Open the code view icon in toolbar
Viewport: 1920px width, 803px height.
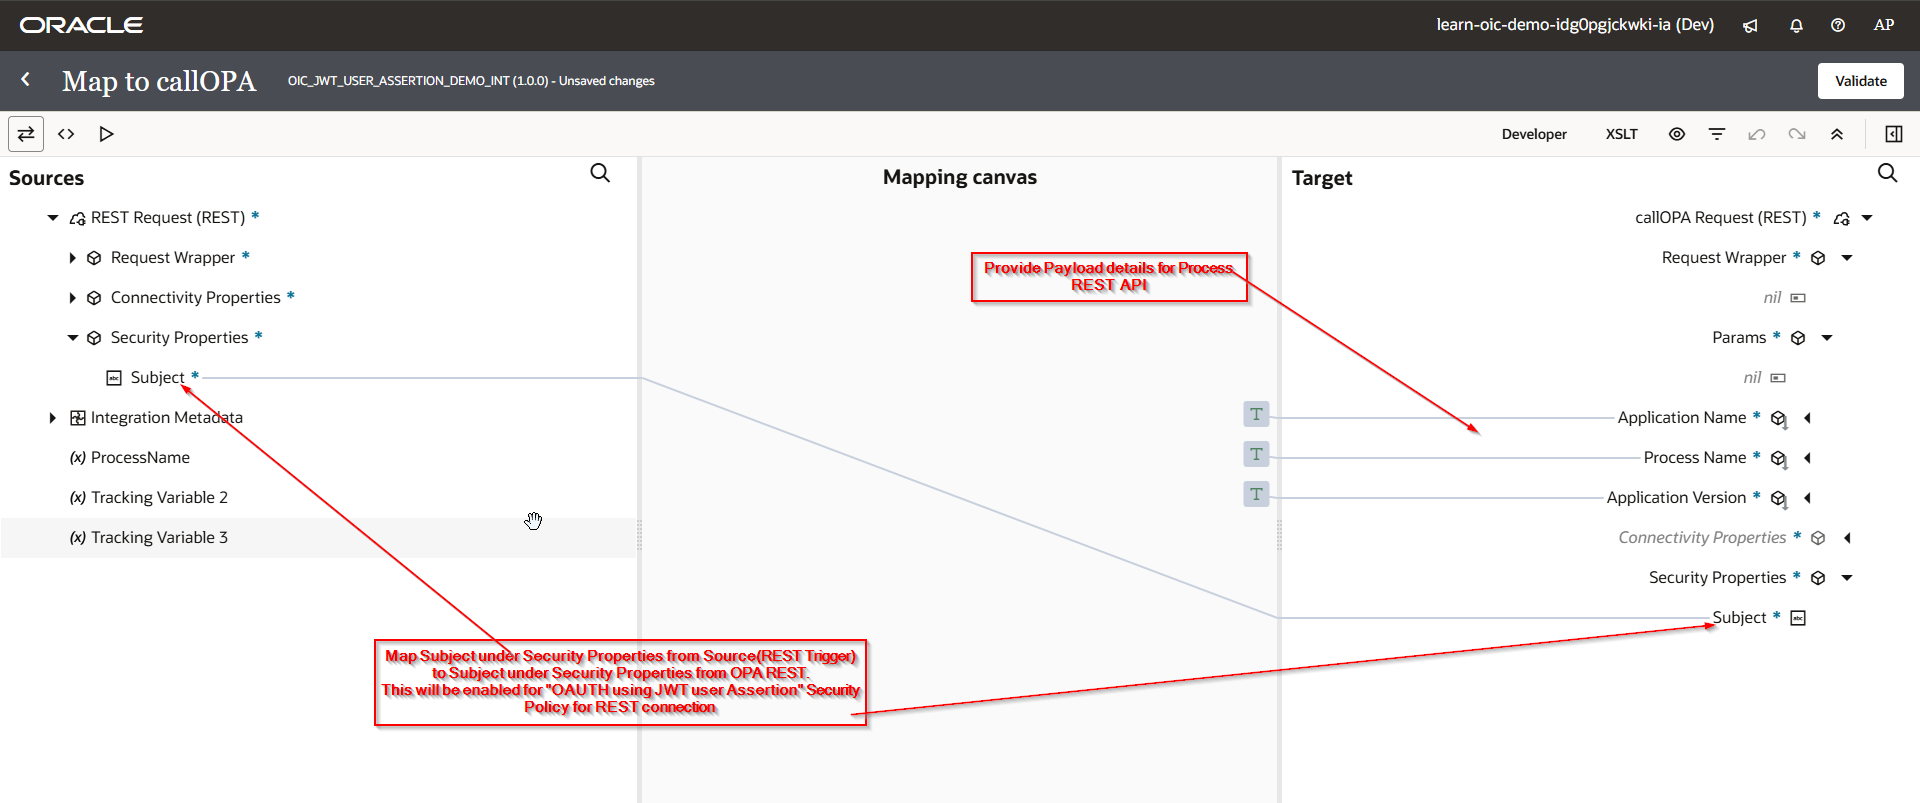coord(66,134)
